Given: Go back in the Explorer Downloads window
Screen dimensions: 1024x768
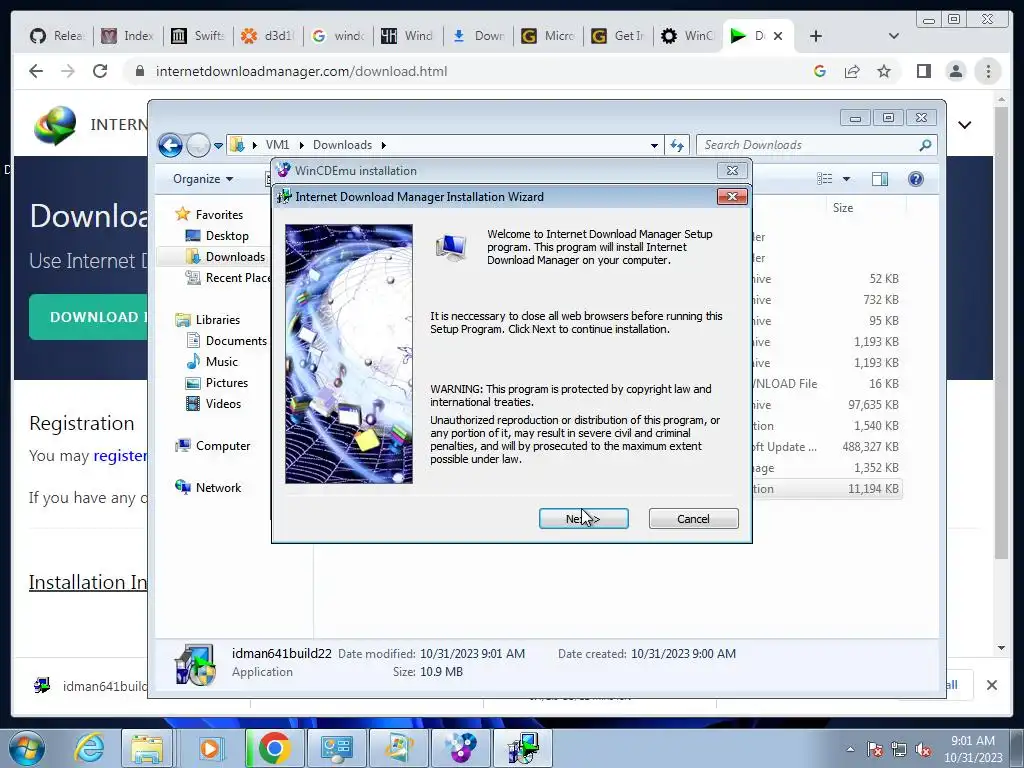Looking at the screenshot, I should 170,145.
